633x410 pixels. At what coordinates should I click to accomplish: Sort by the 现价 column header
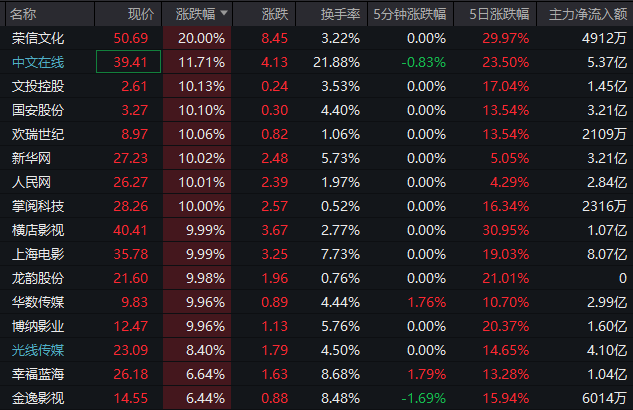click(x=141, y=14)
